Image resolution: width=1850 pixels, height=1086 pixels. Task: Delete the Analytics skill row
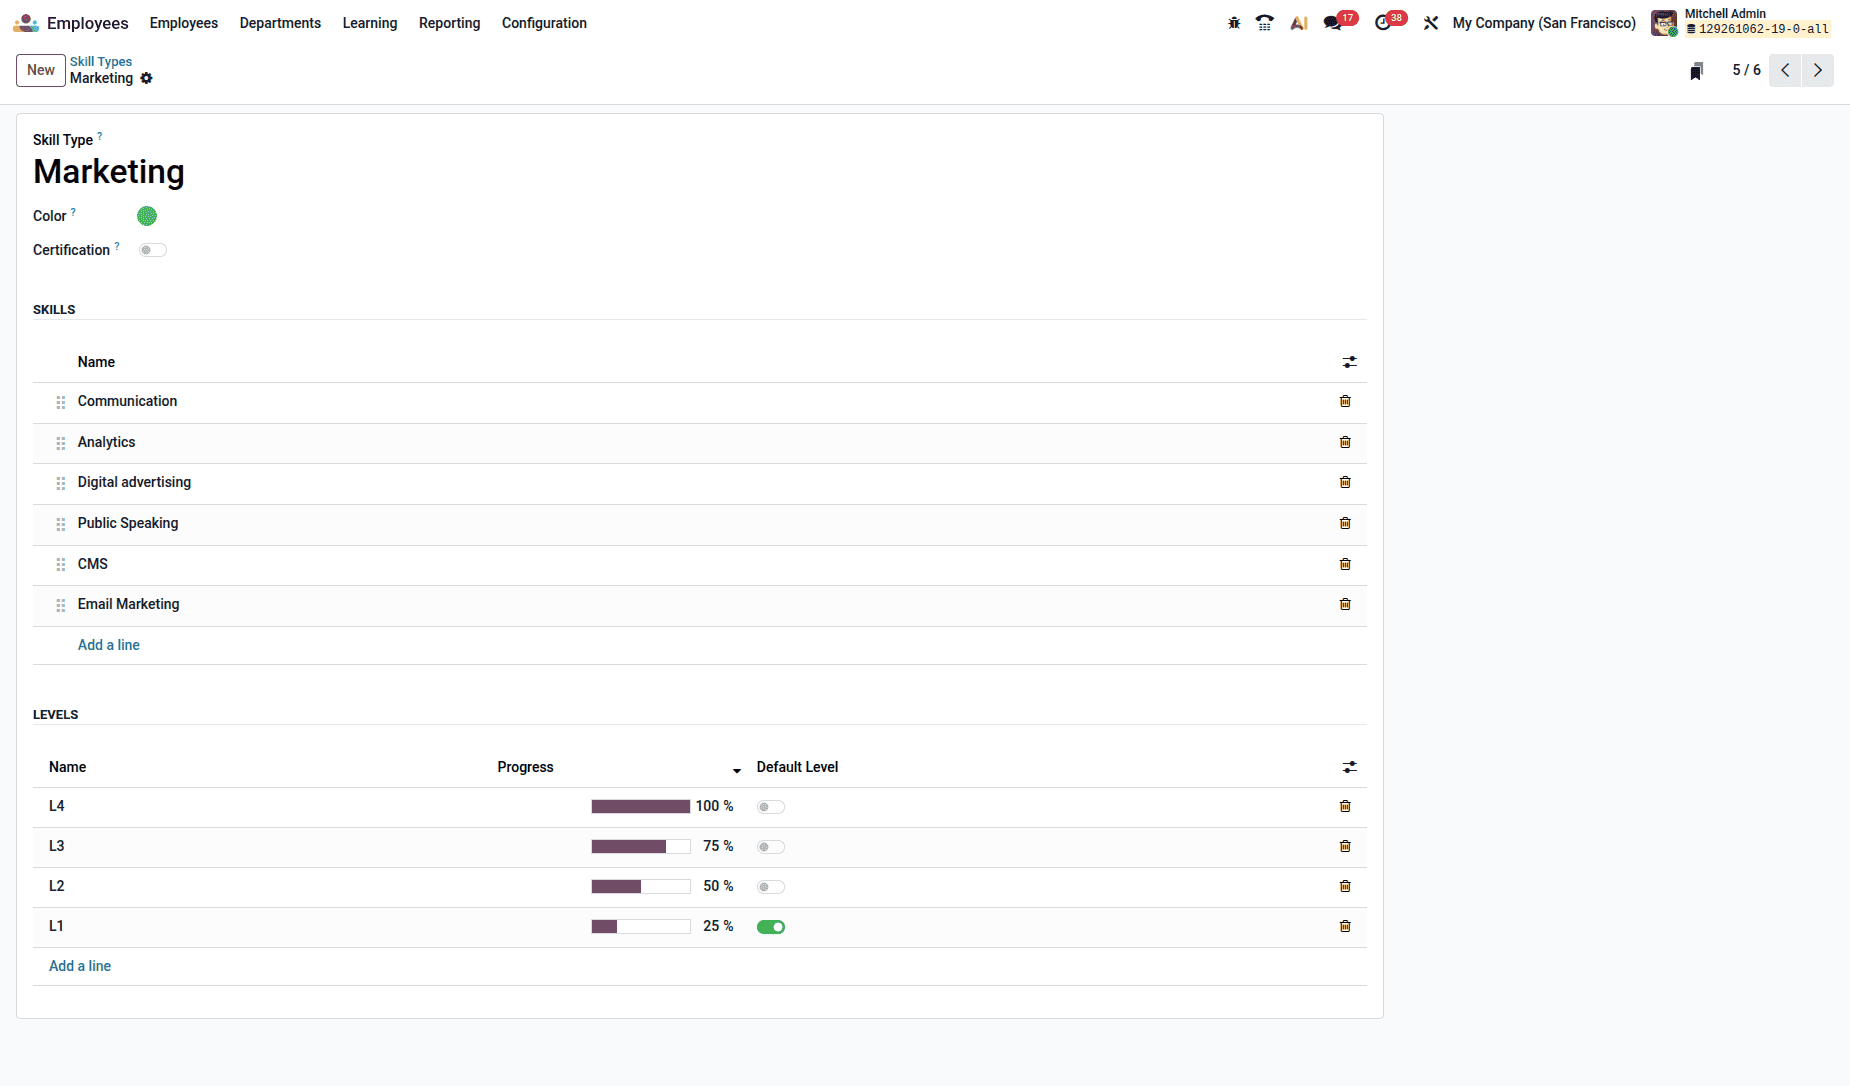(x=1345, y=442)
